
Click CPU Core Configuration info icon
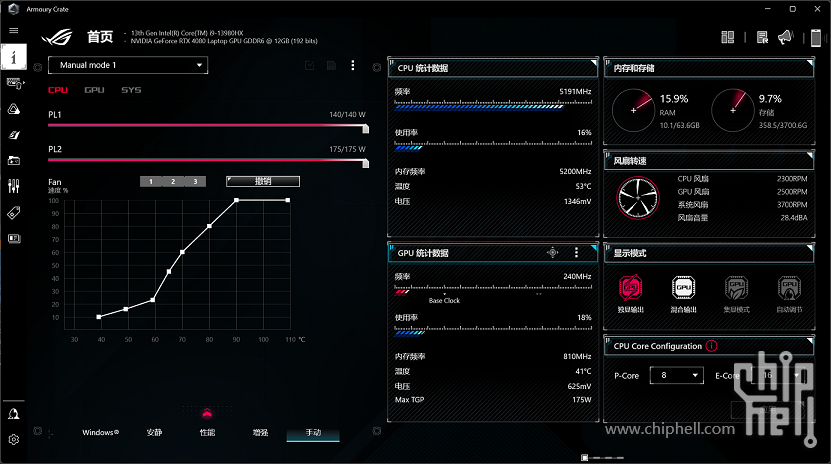point(711,346)
